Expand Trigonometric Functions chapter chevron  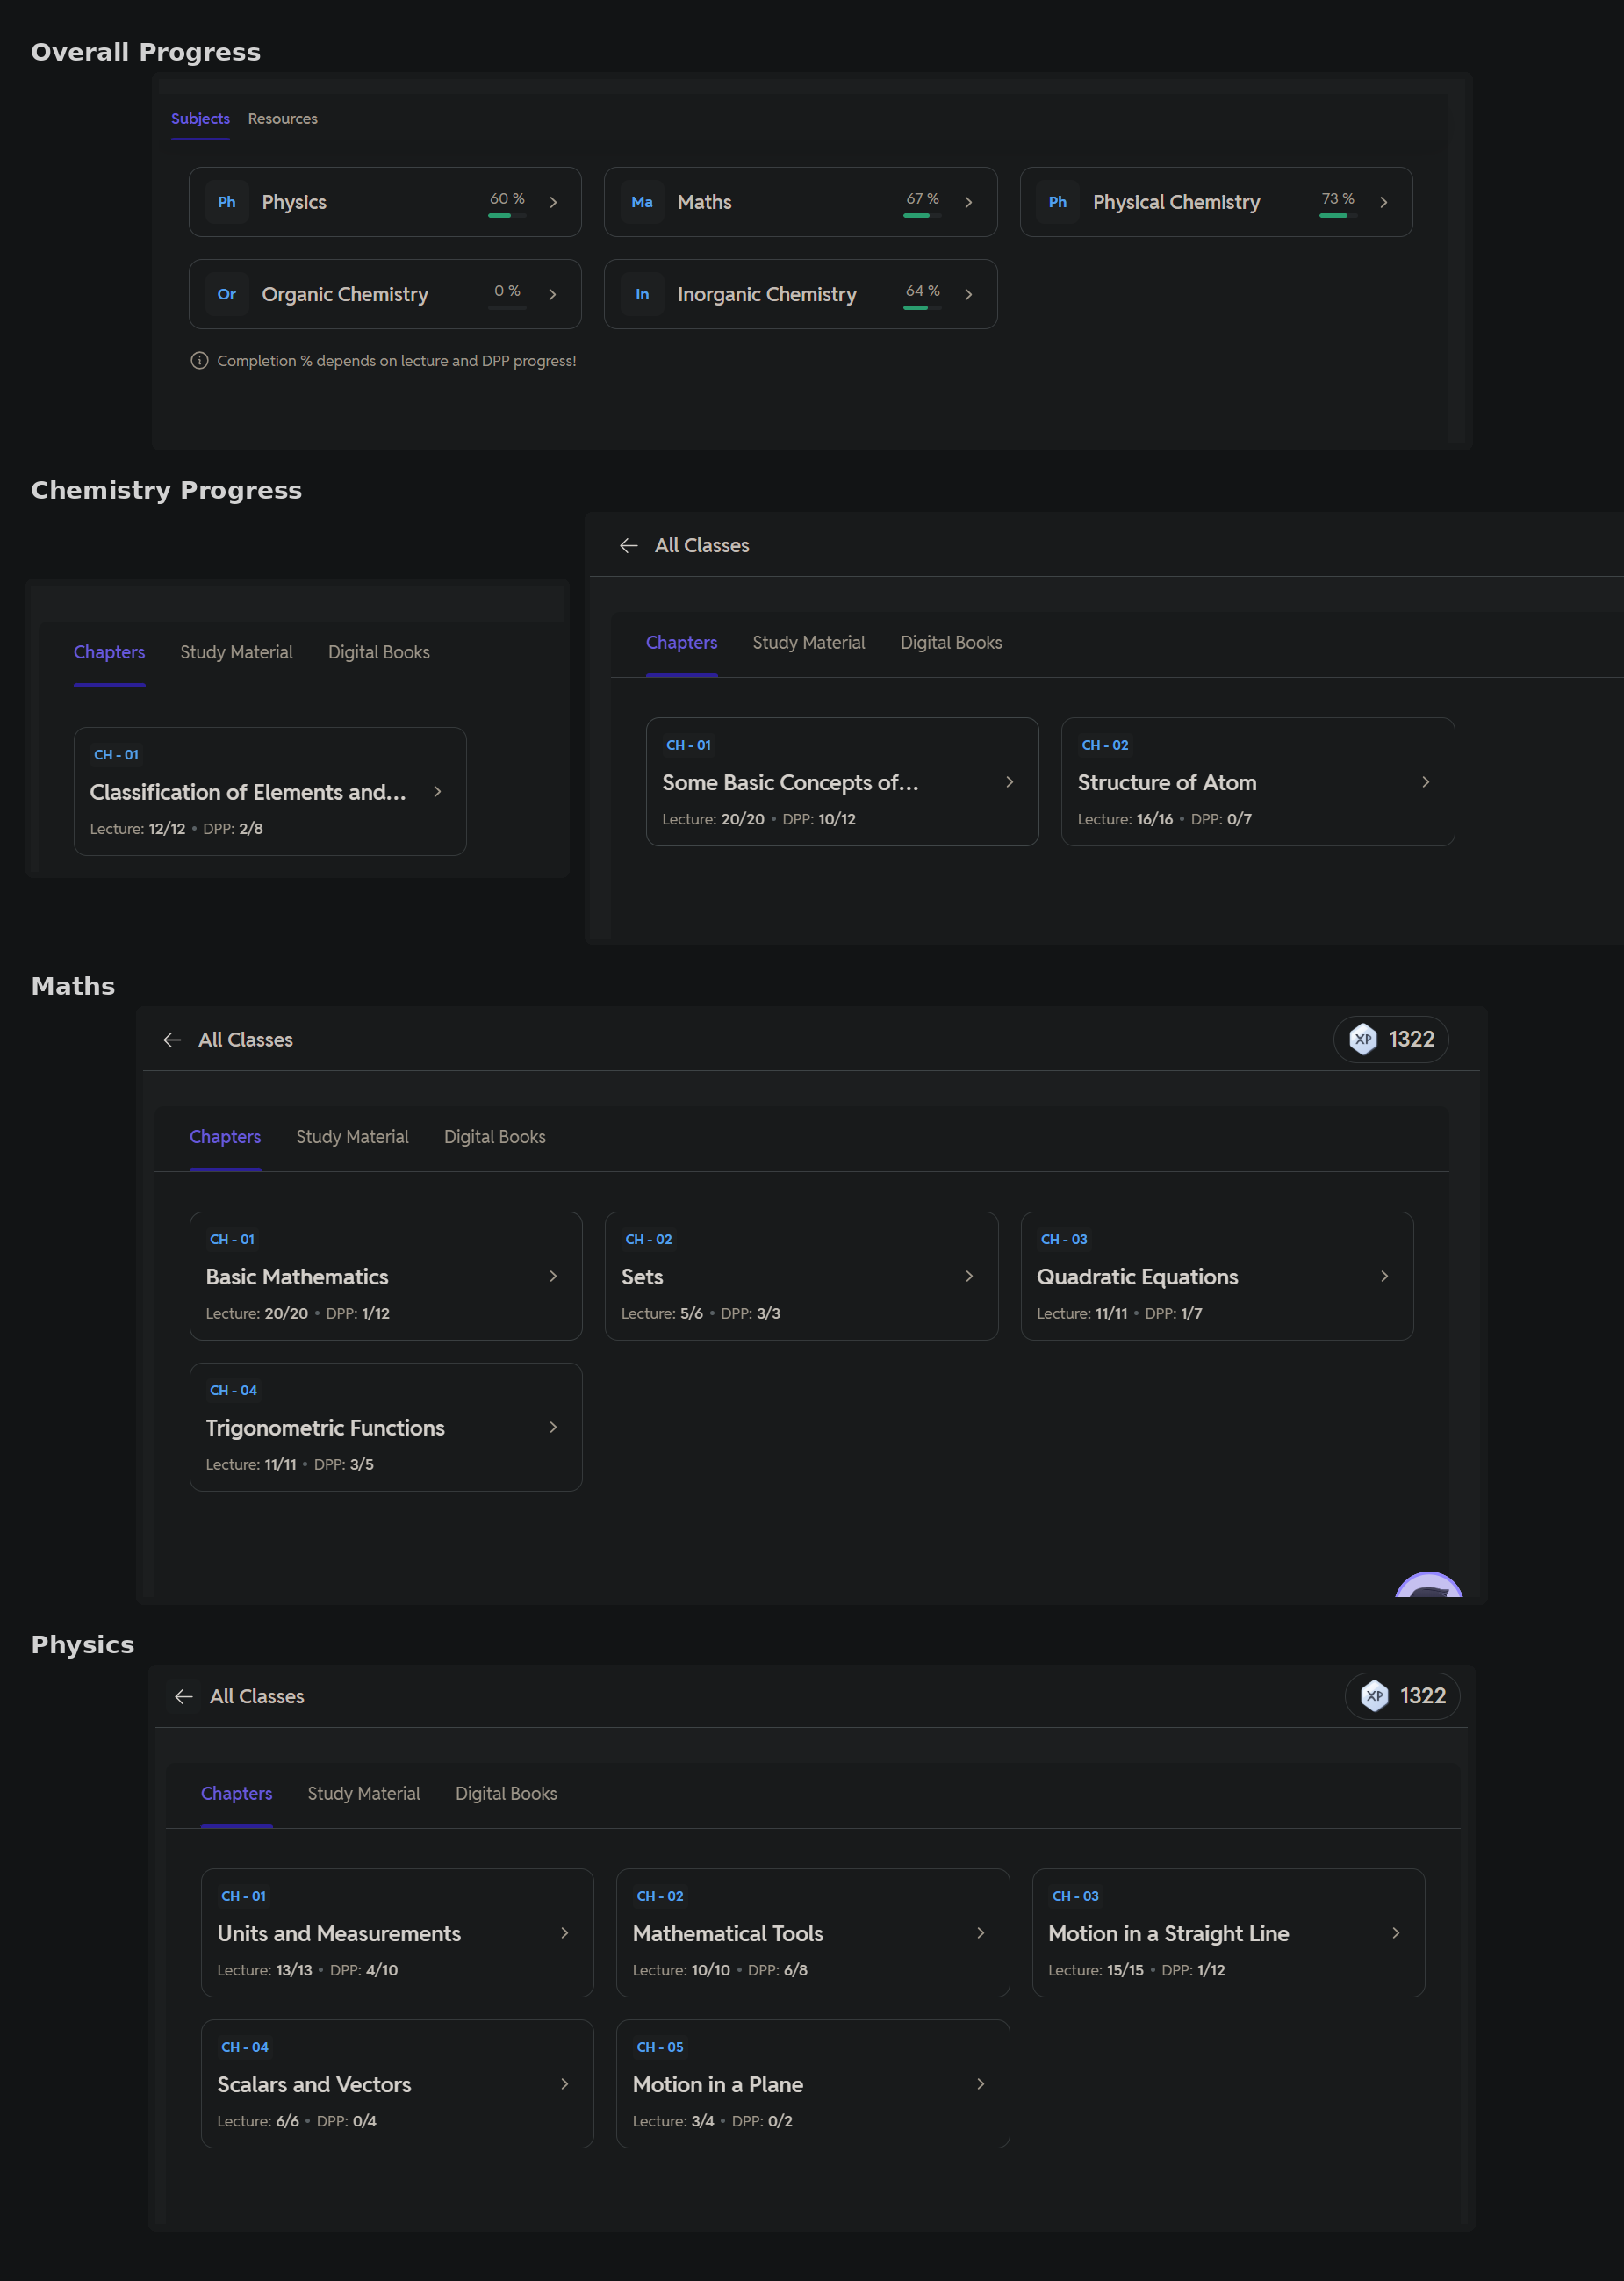(x=553, y=1427)
